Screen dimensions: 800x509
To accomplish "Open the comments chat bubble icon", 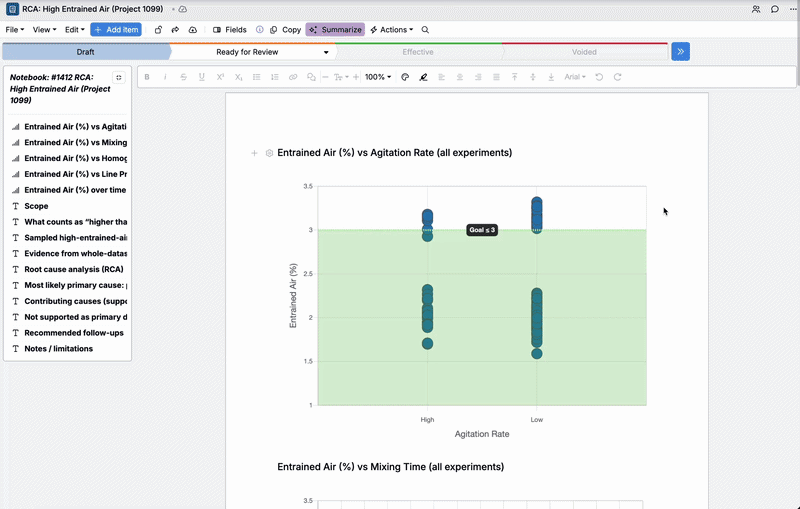I will [775, 9].
